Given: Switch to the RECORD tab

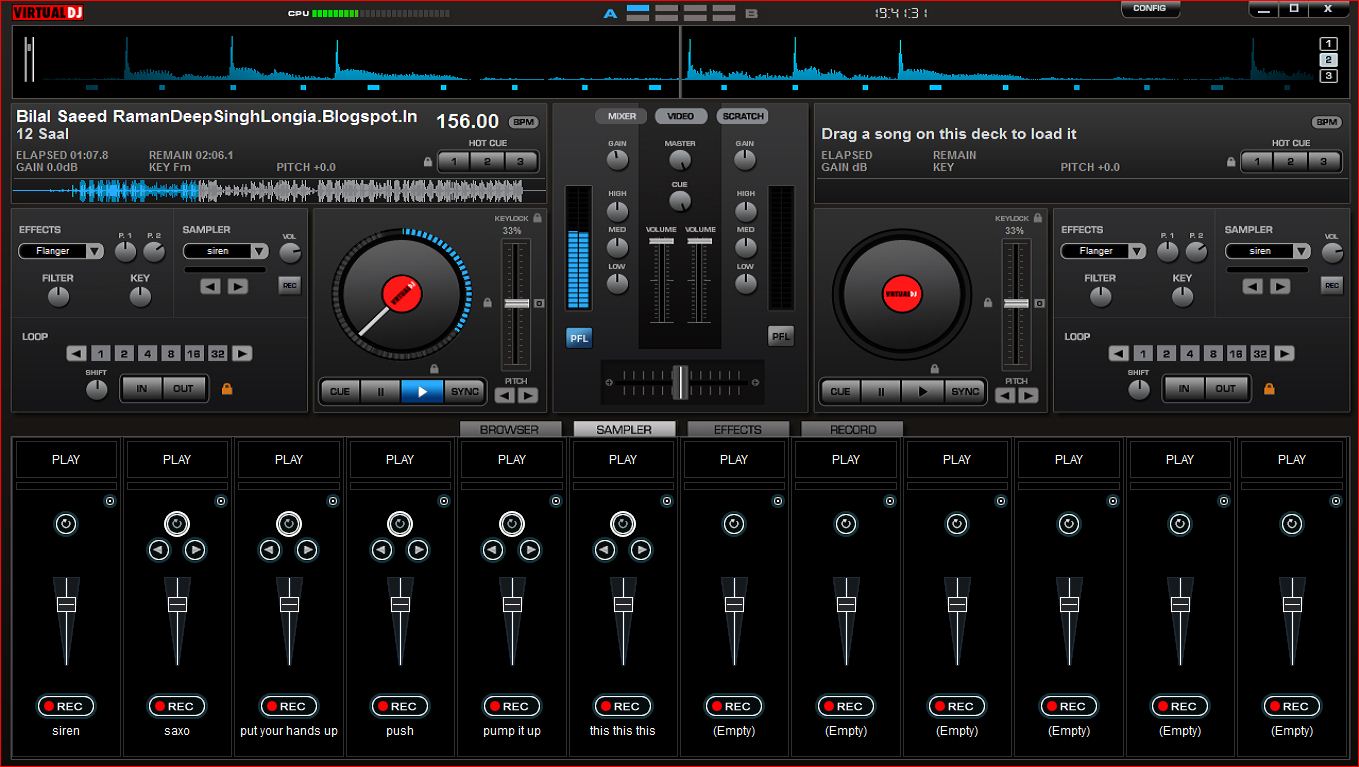Looking at the screenshot, I should (x=853, y=429).
